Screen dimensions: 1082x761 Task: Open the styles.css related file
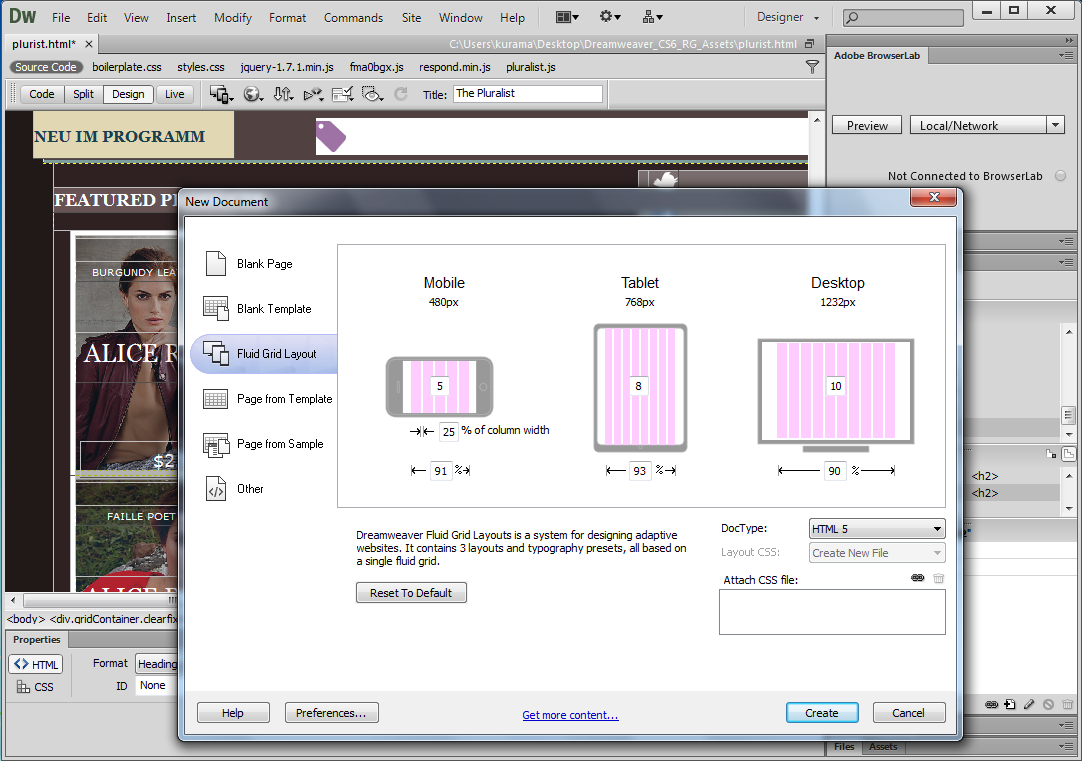(201, 67)
